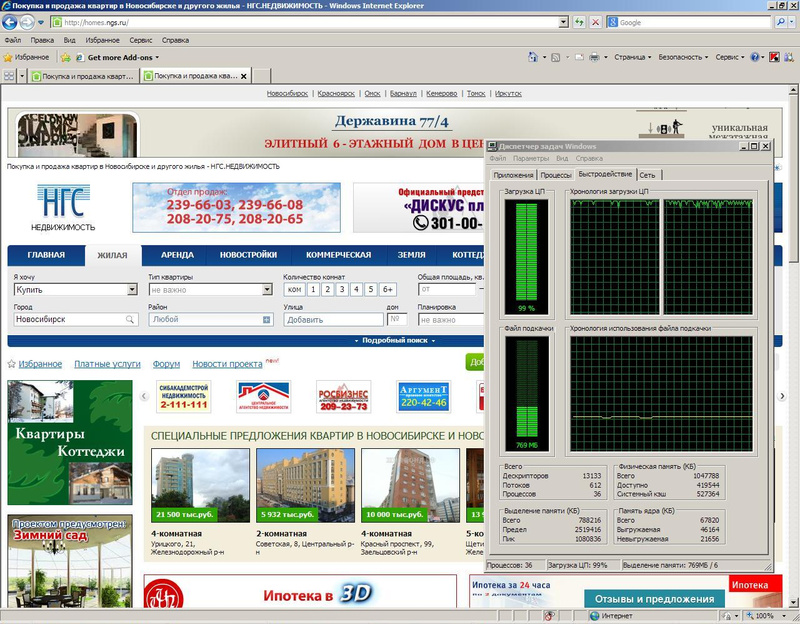The width and height of the screenshot is (800, 624).
Task: Switch to Сеть tab in Task Manager
Action: 647,175
